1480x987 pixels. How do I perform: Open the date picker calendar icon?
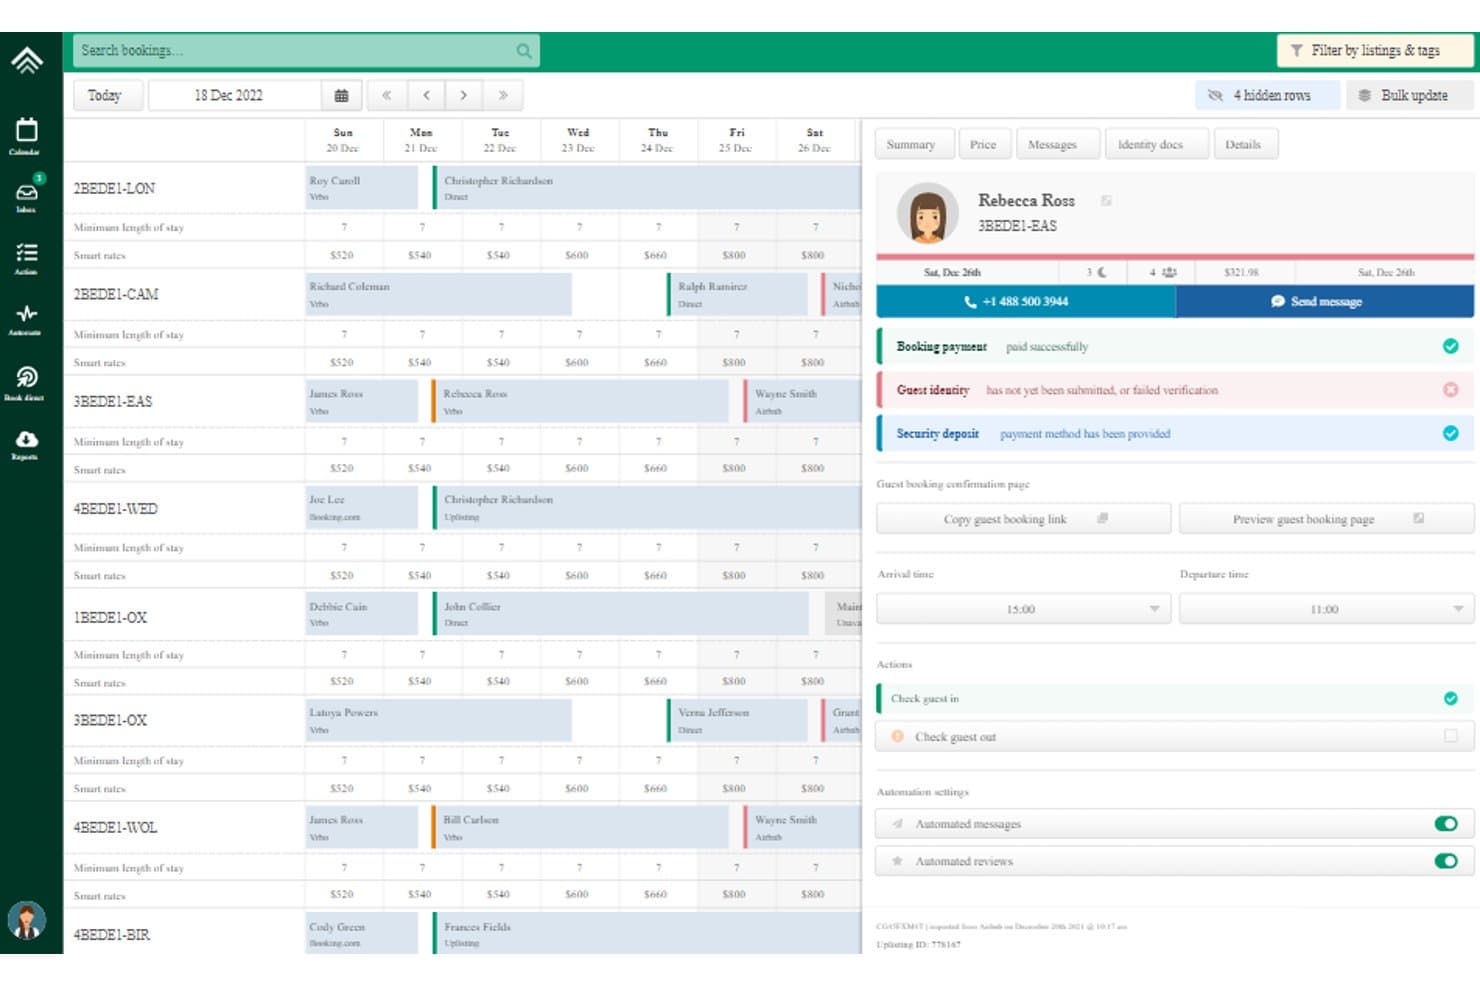[x=341, y=96]
